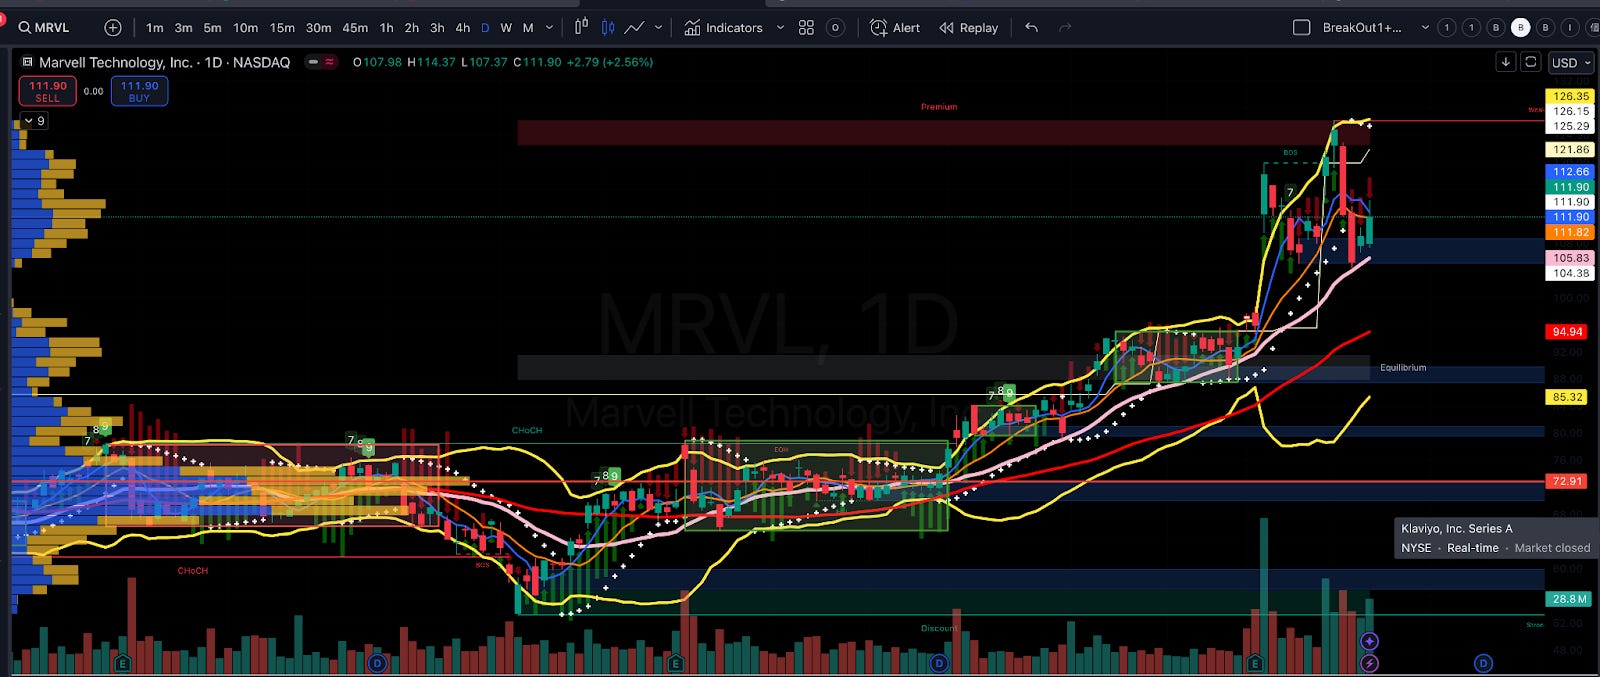Select the Bars chart style icon
Screen dimensions: 1600x677
pos(581,28)
